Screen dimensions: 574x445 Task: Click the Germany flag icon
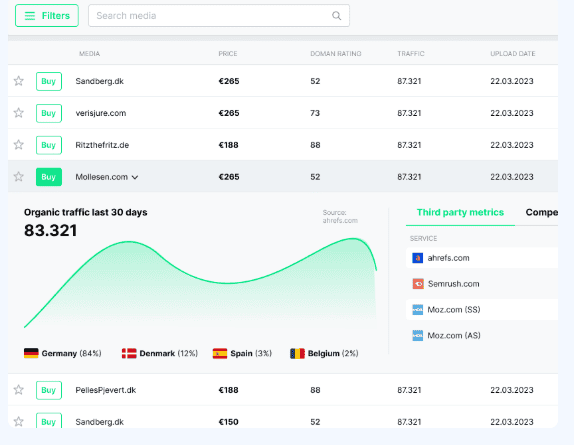(x=31, y=354)
